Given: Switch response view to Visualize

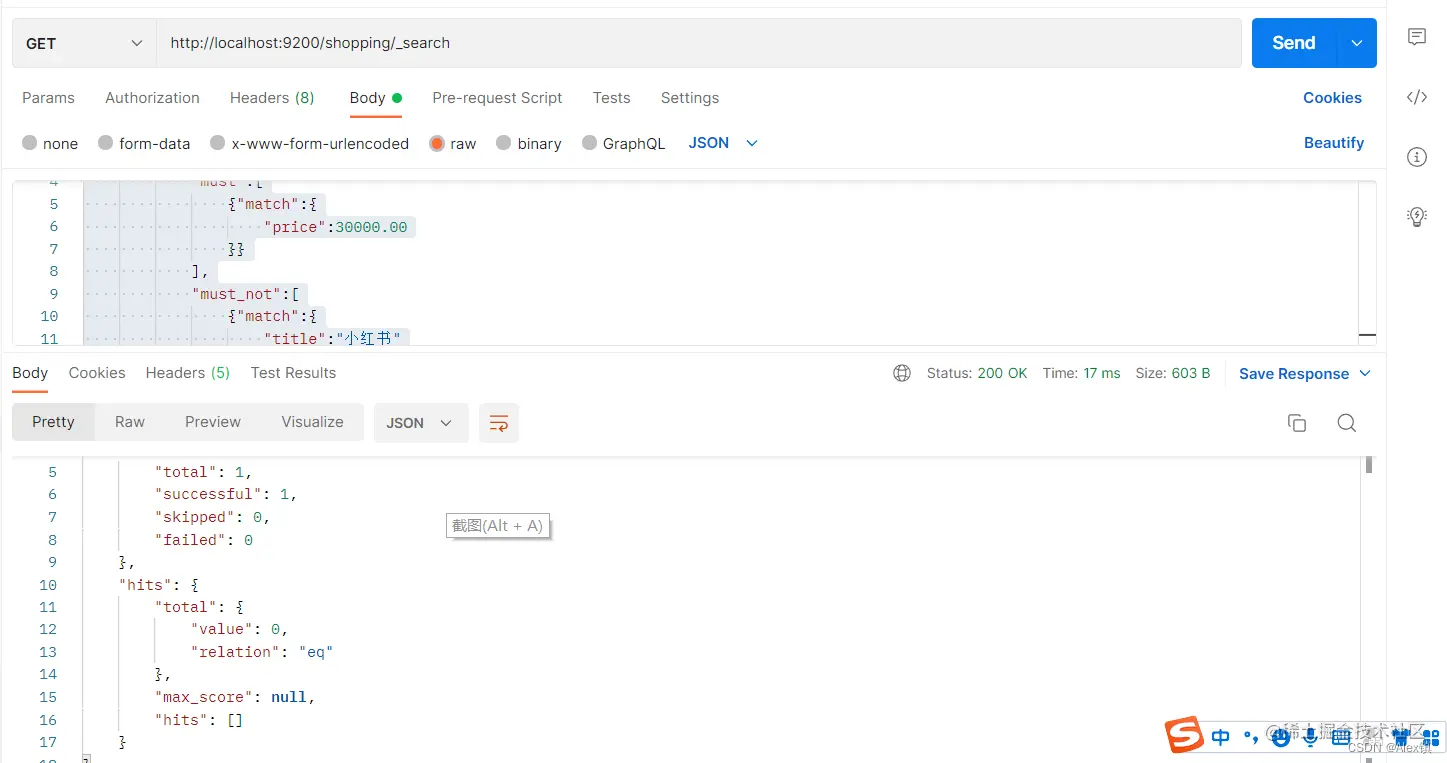Looking at the screenshot, I should click(312, 422).
